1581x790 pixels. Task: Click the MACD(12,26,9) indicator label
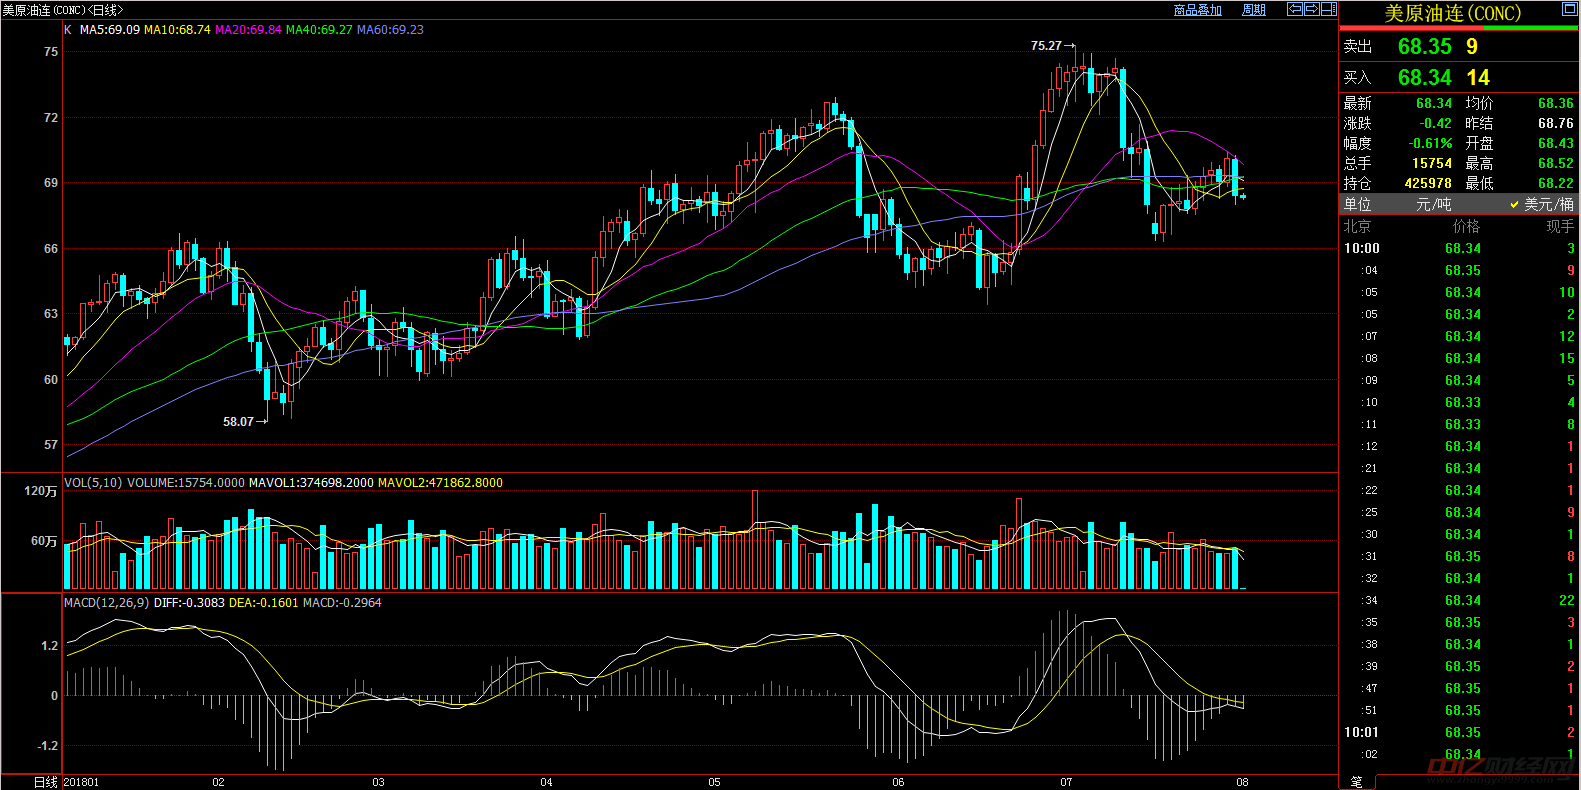point(106,603)
